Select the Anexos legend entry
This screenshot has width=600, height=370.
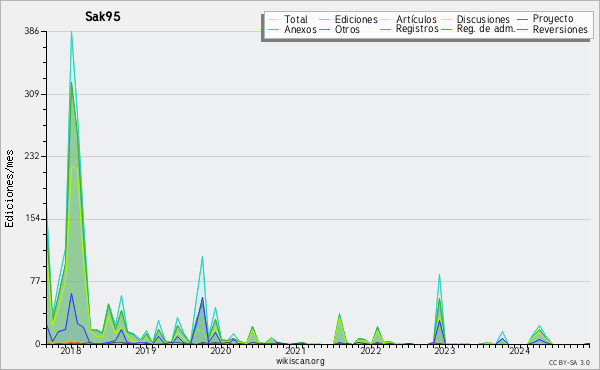[x=300, y=29]
